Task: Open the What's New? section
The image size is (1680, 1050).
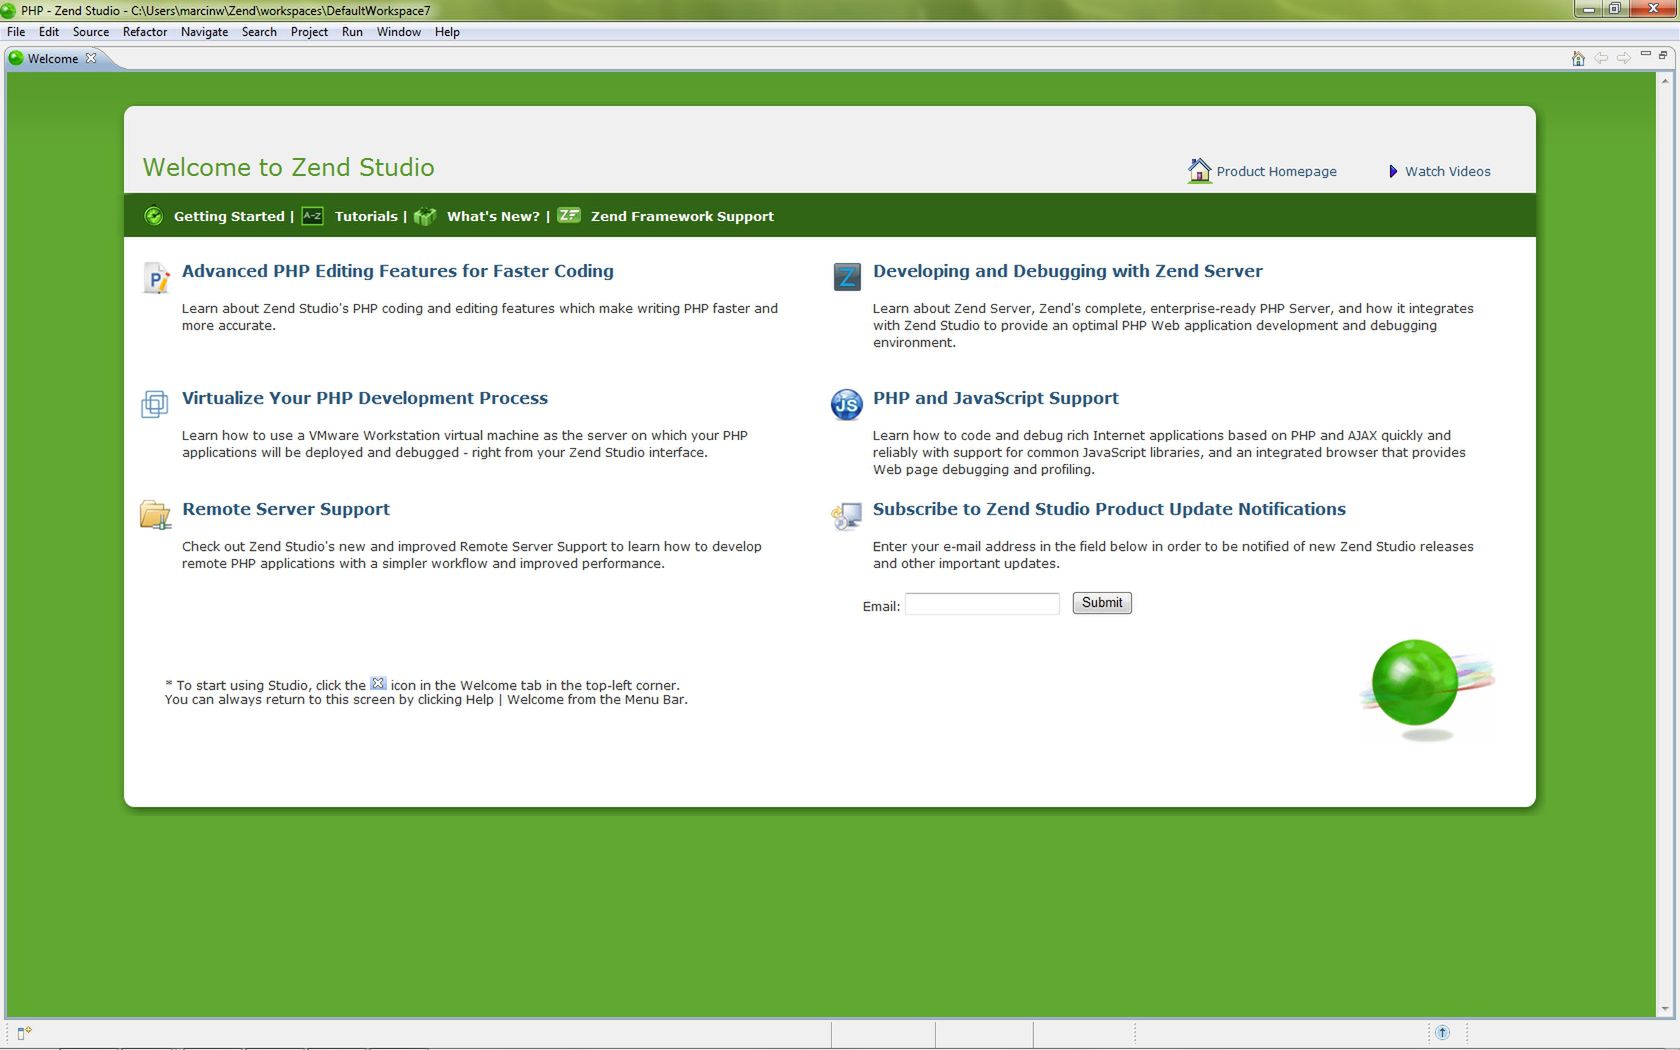Action: click(x=493, y=216)
